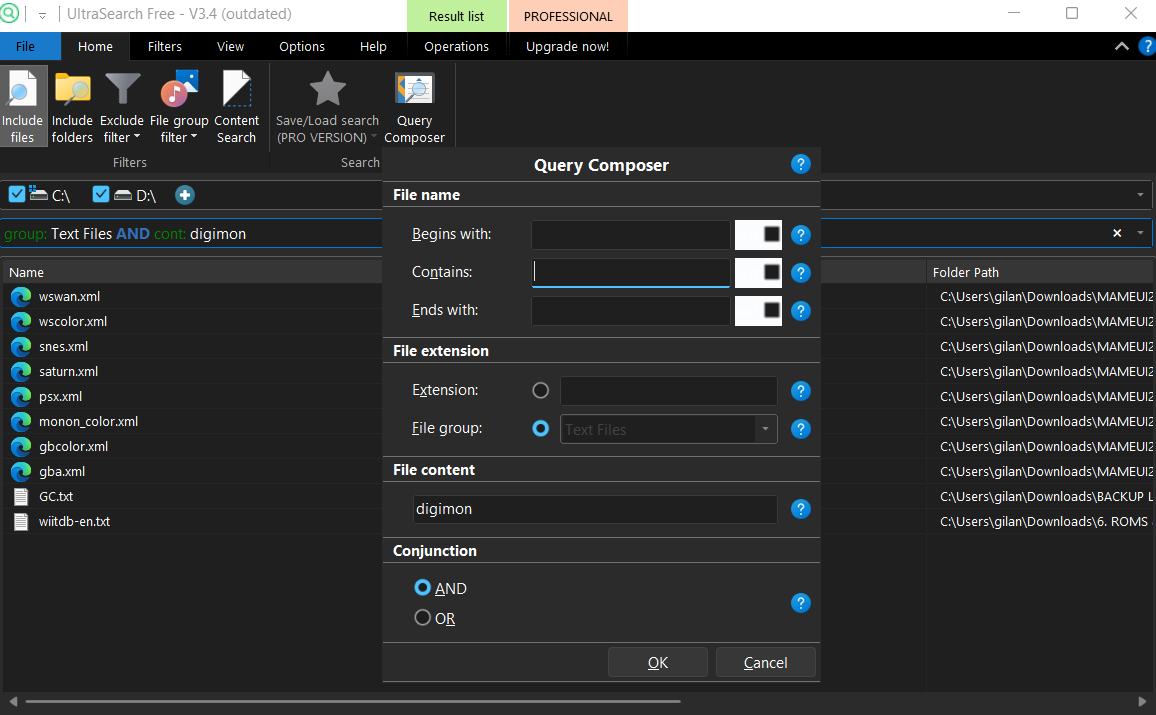
Task: Open the quick access toolbar dropdown
Action: [42, 15]
